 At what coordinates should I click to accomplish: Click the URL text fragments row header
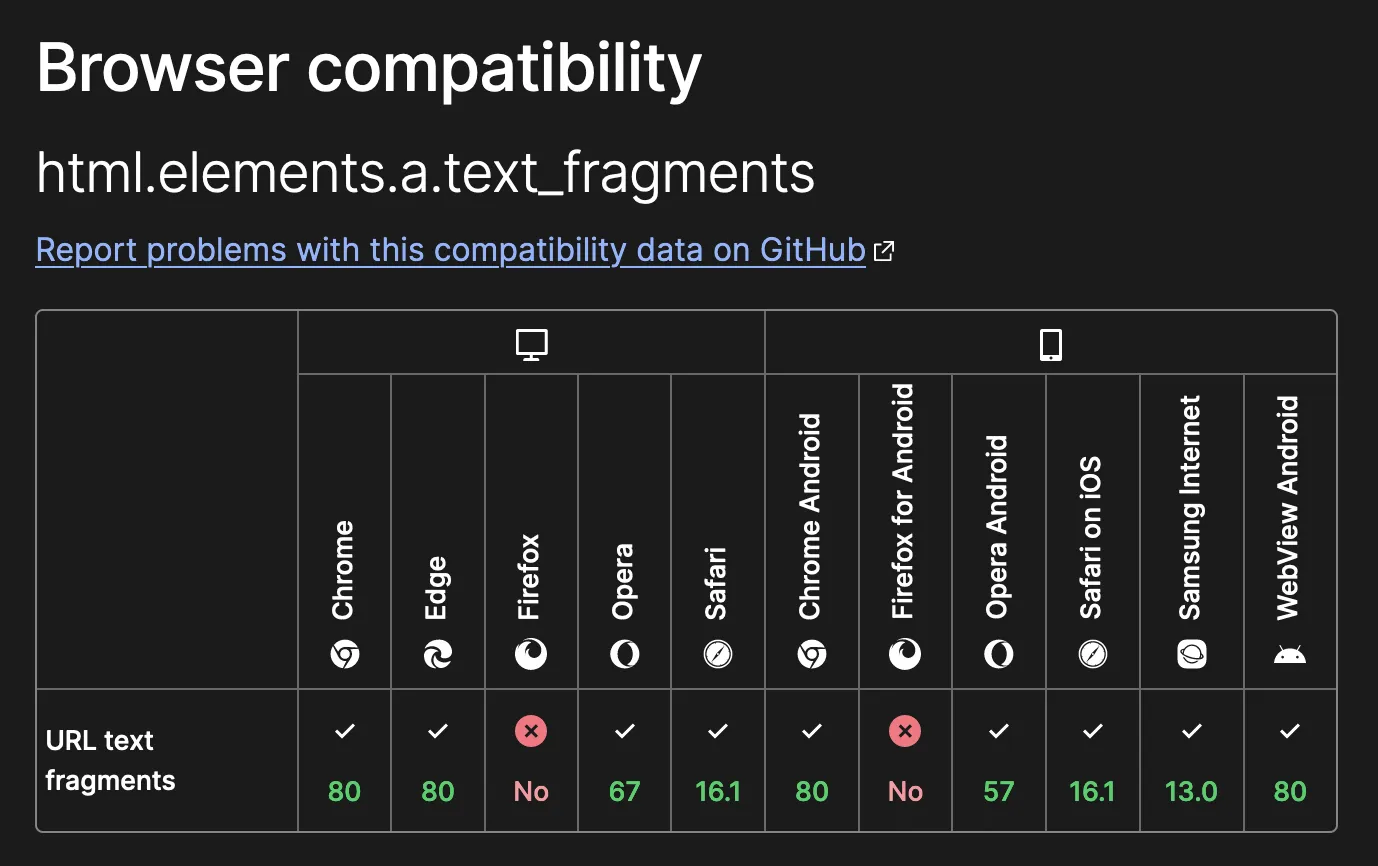coord(110,760)
